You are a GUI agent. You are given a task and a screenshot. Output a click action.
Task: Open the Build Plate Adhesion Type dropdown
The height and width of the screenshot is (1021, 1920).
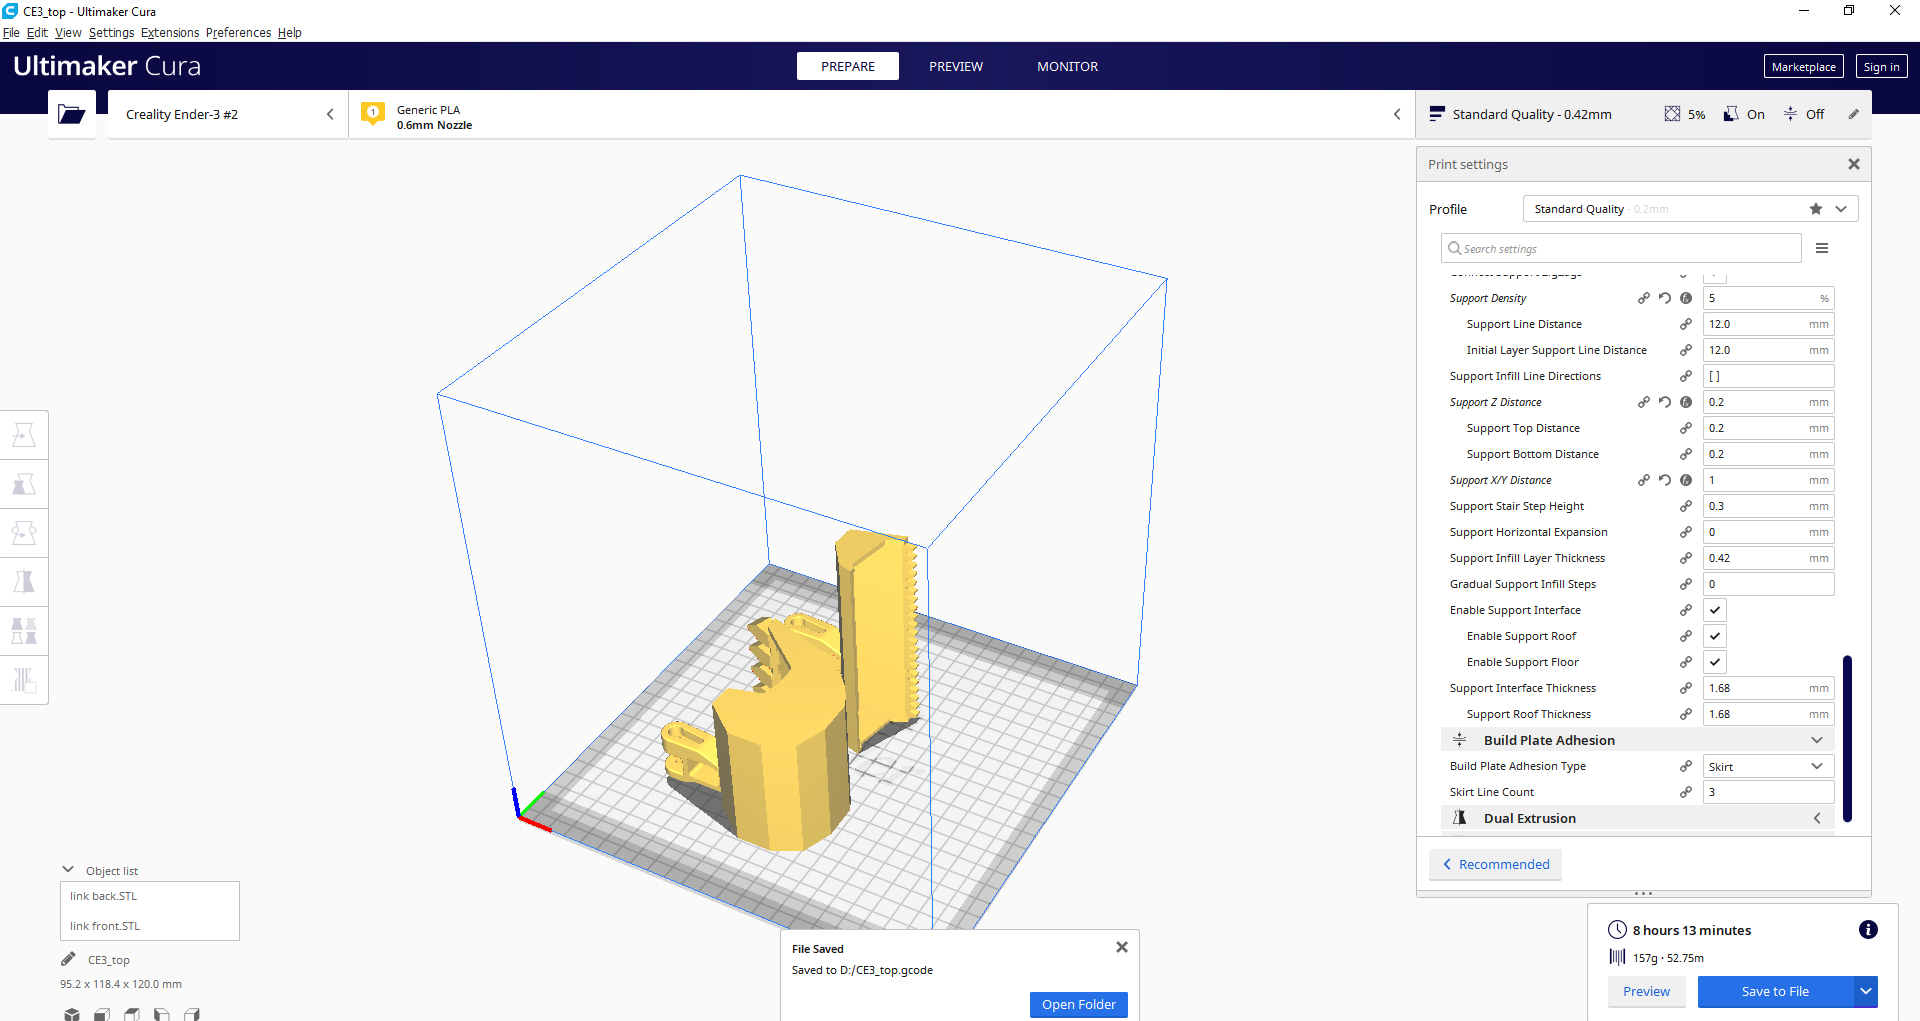[1767, 766]
